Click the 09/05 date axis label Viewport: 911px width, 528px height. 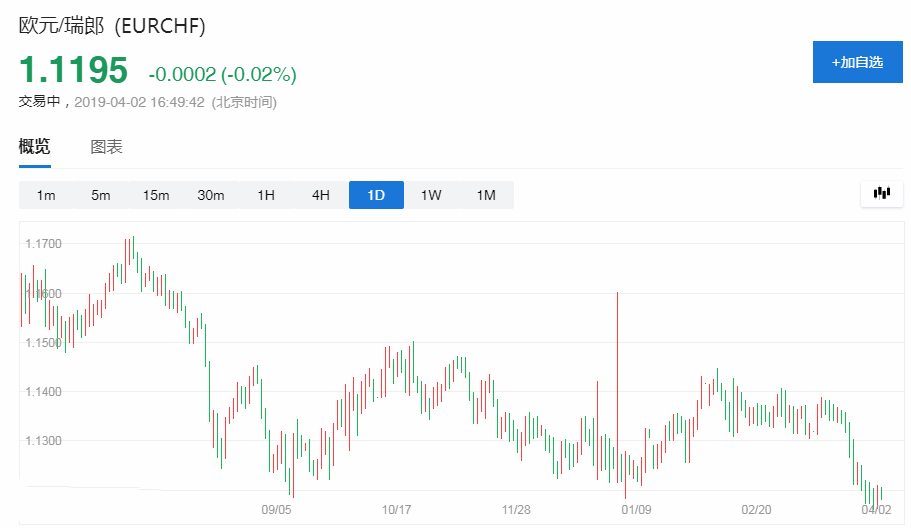[x=276, y=510]
